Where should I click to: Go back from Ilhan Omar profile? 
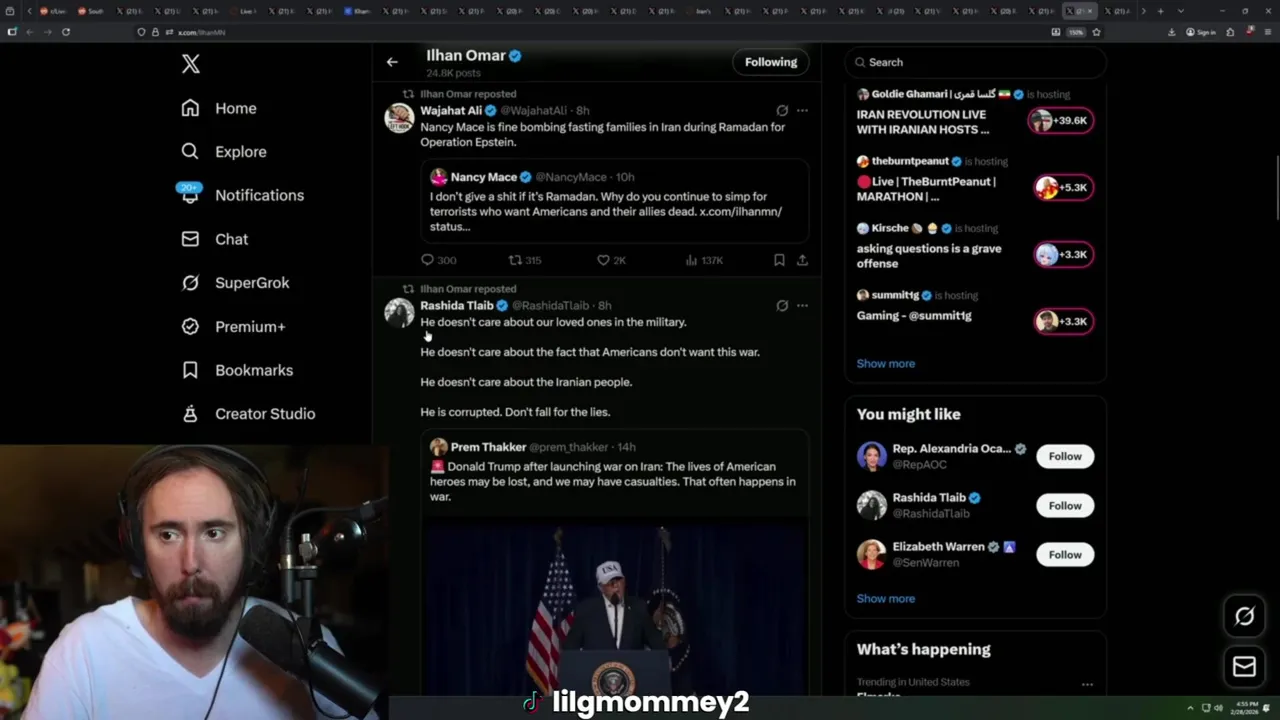392,62
